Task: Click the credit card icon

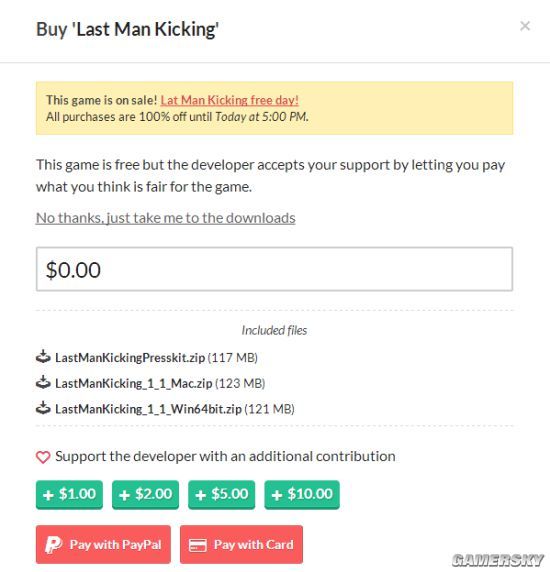Action: click(x=198, y=545)
